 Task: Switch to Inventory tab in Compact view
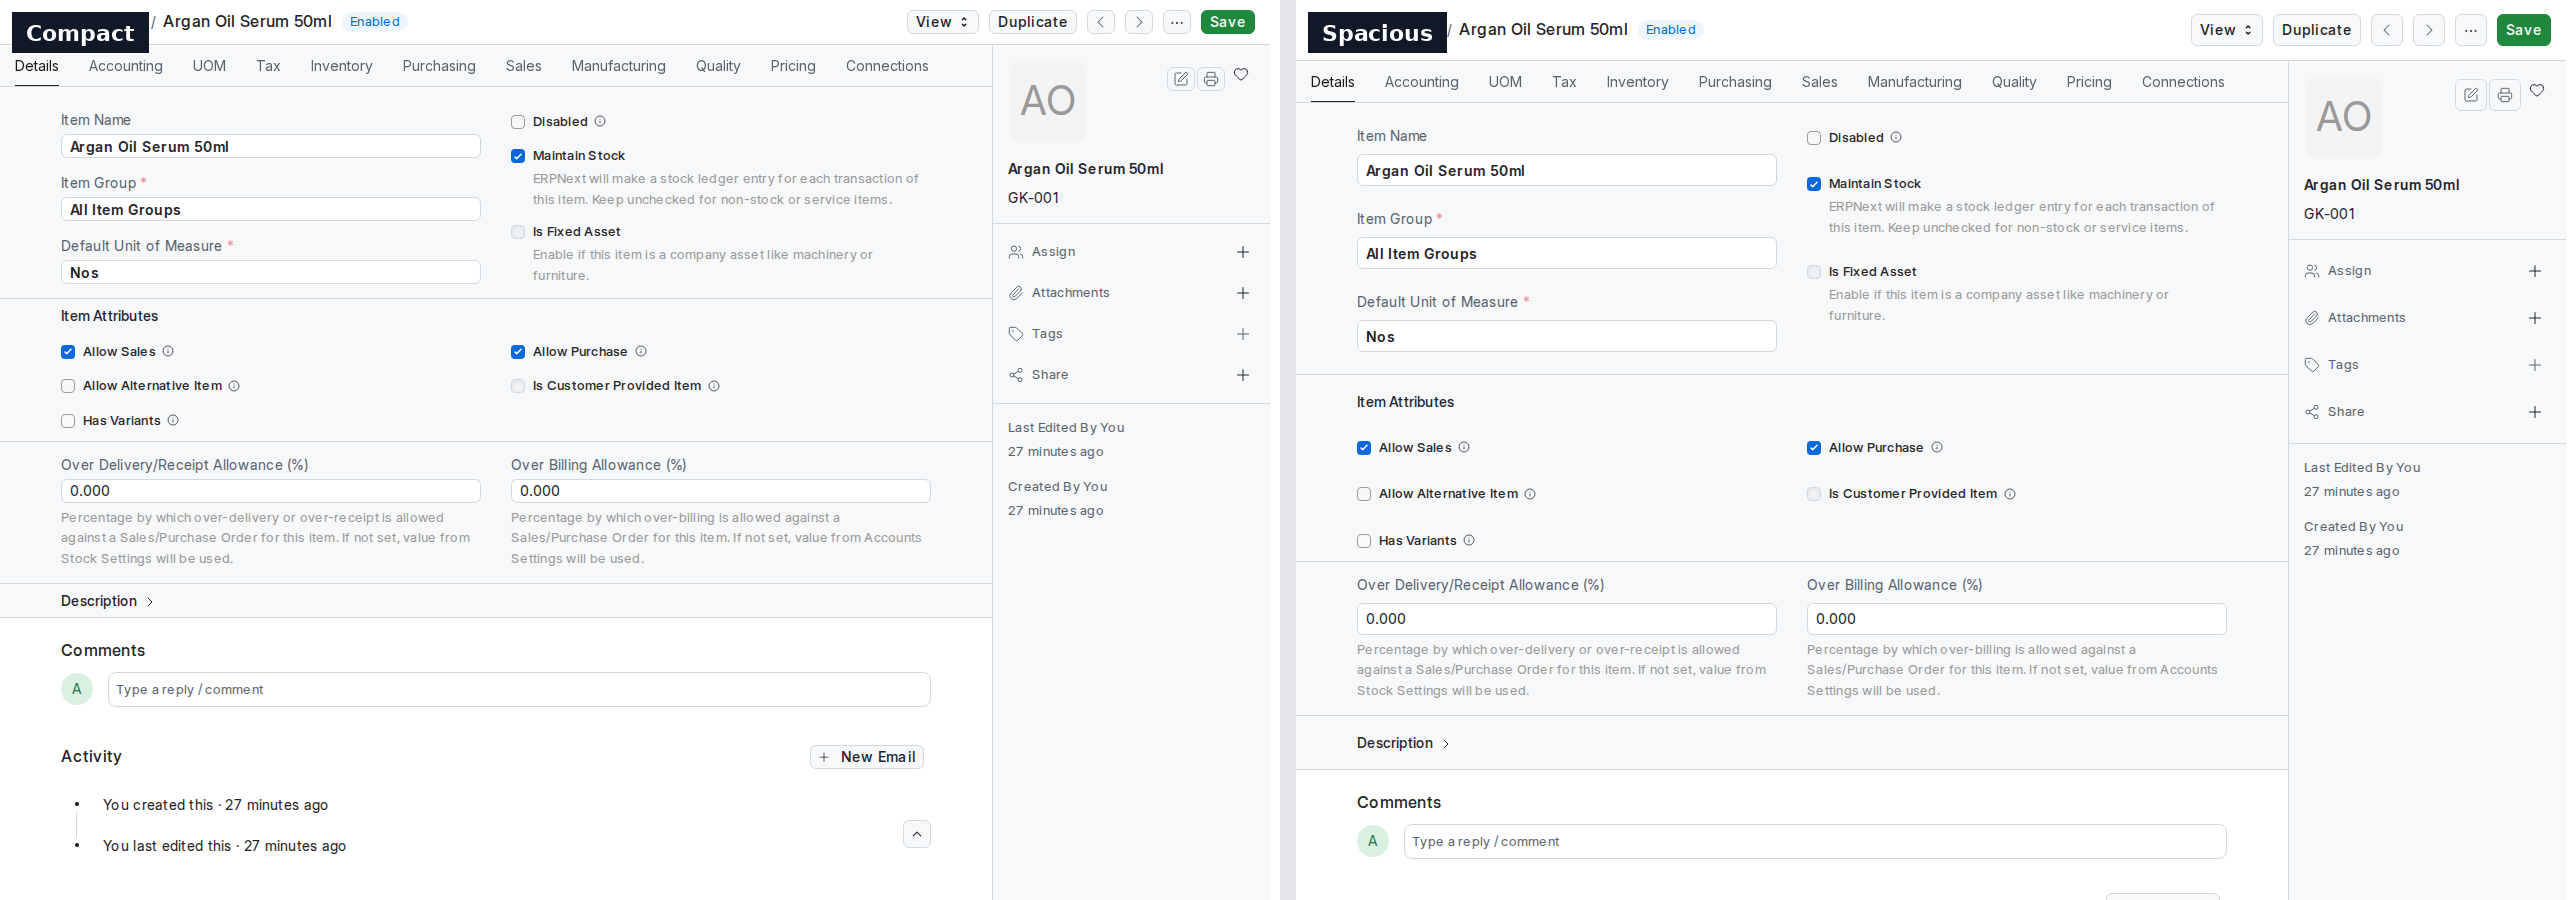341,66
